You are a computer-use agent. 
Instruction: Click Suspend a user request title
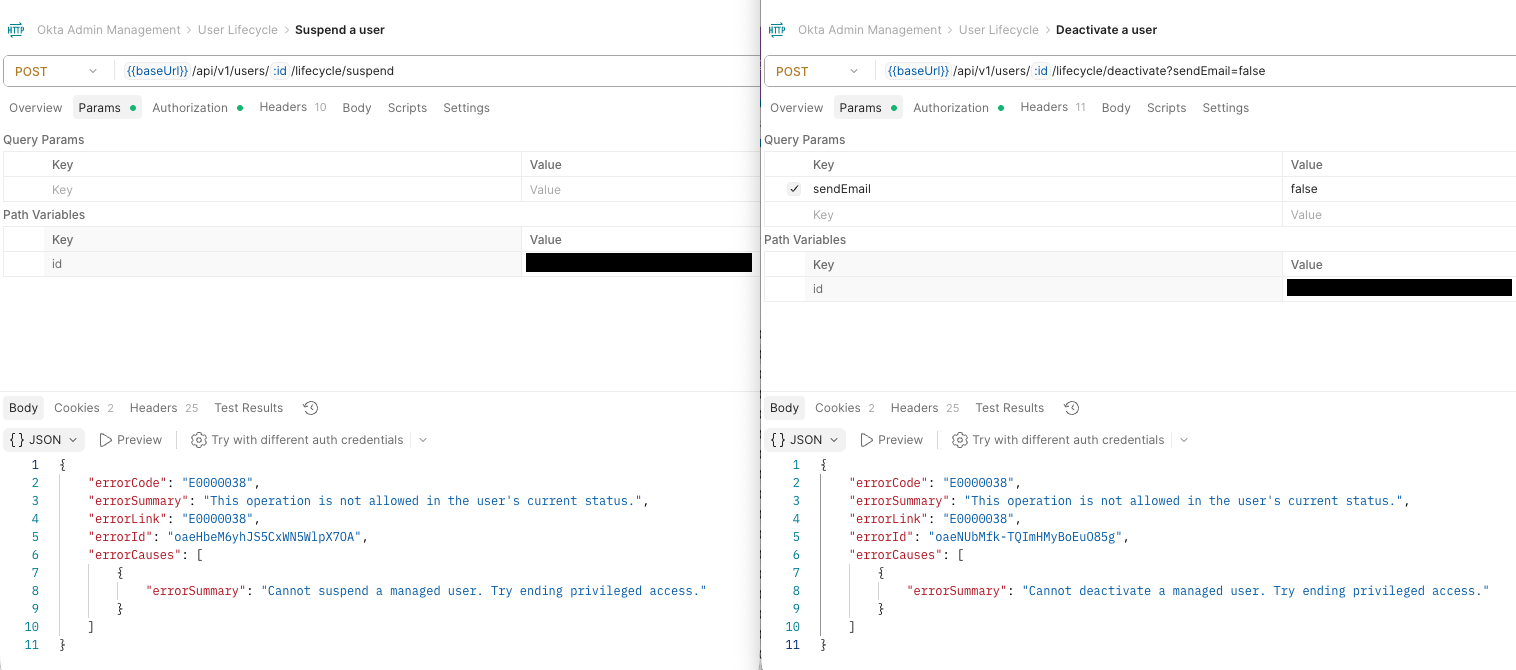point(340,30)
